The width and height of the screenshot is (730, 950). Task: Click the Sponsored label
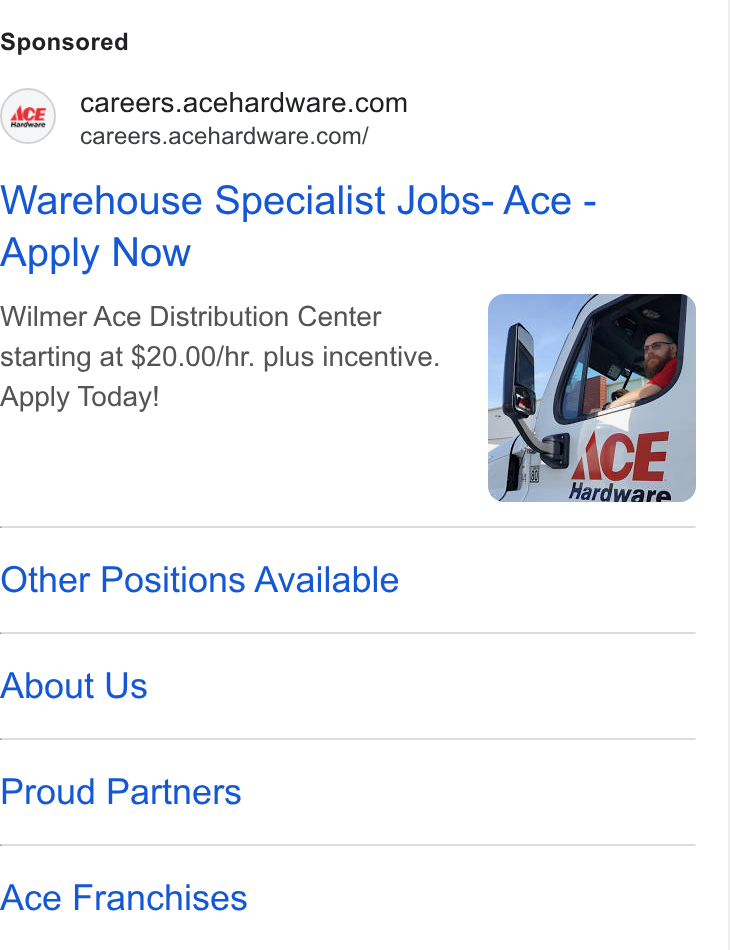(x=64, y=42)
